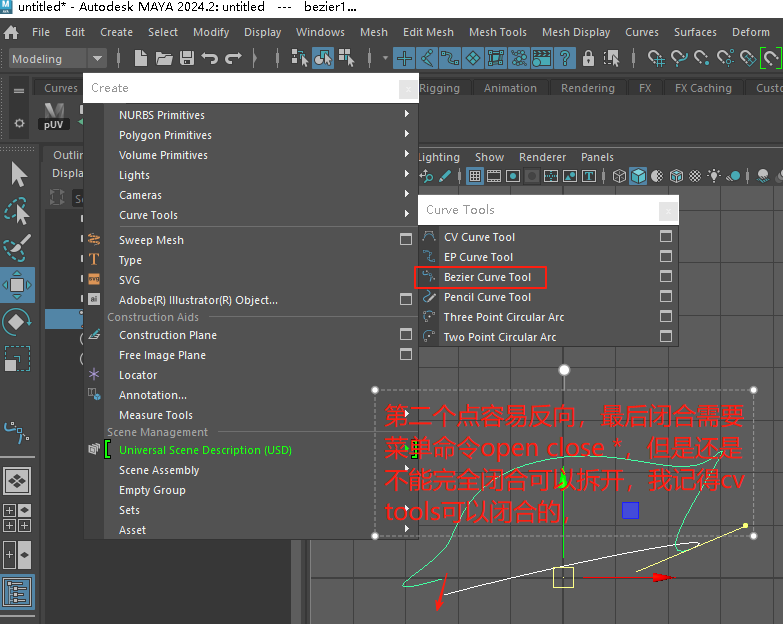Click the pUV shelf button
The width and height of the screenshot is (783, 624).
[x=54, y=116]
